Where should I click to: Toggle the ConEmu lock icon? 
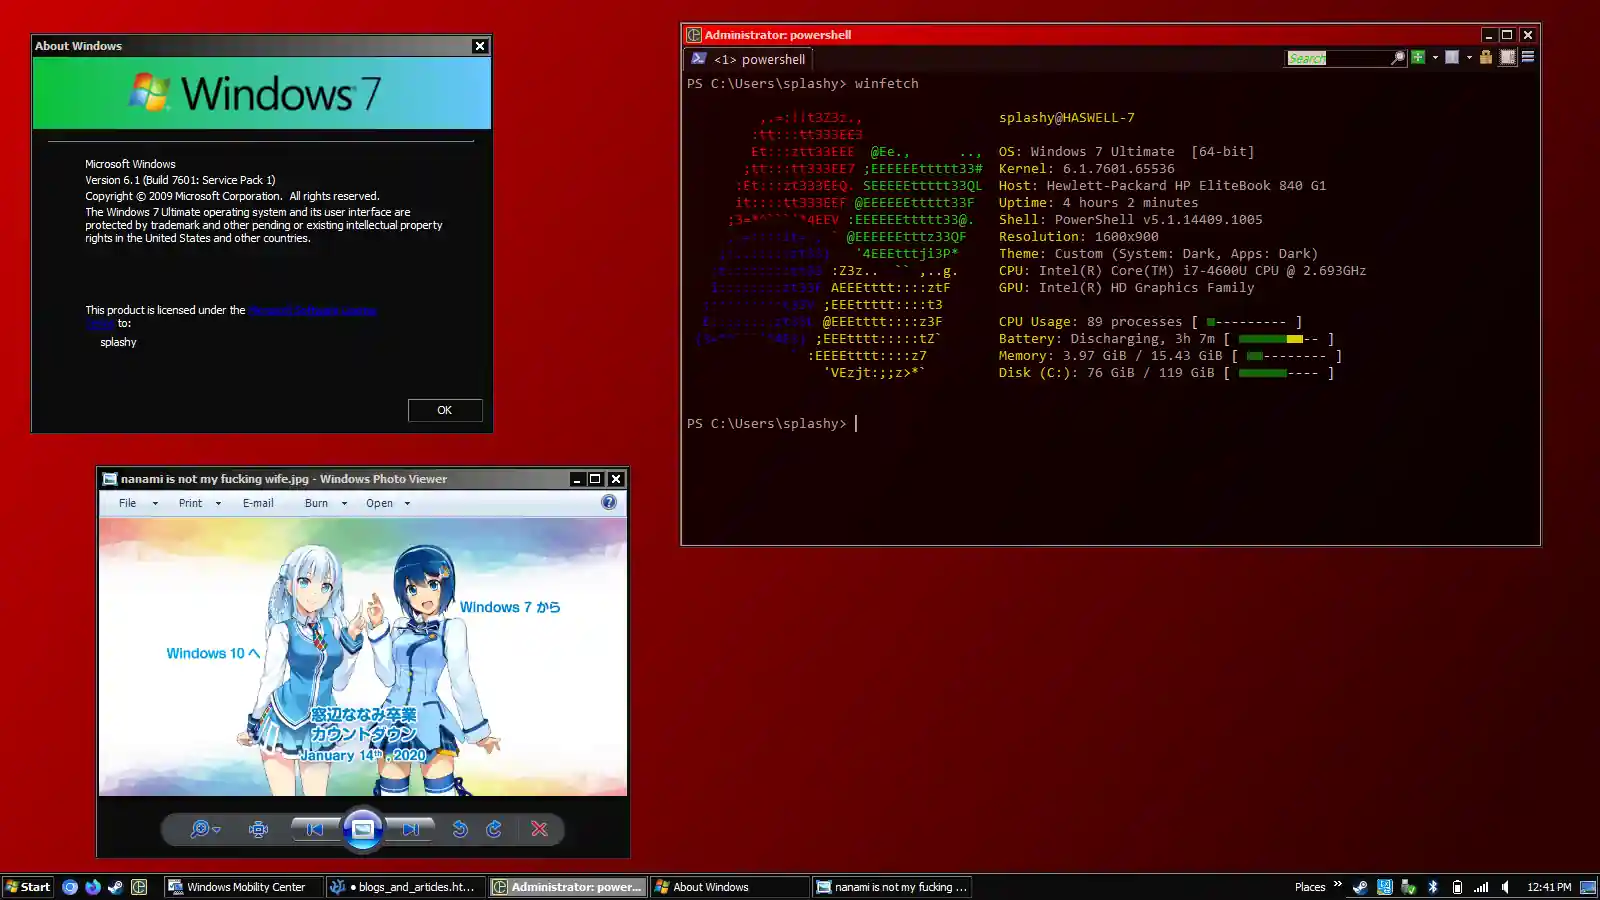pos(1486,58)
